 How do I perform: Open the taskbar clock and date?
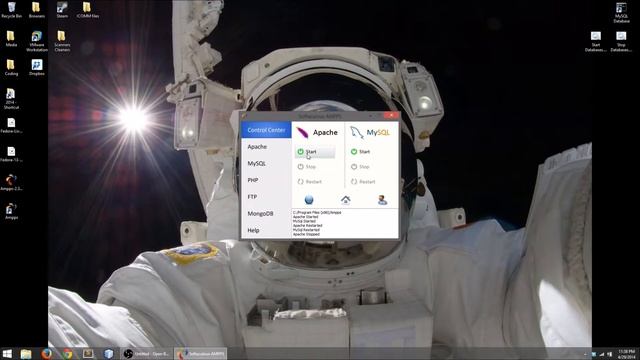(x=627, y=354)
